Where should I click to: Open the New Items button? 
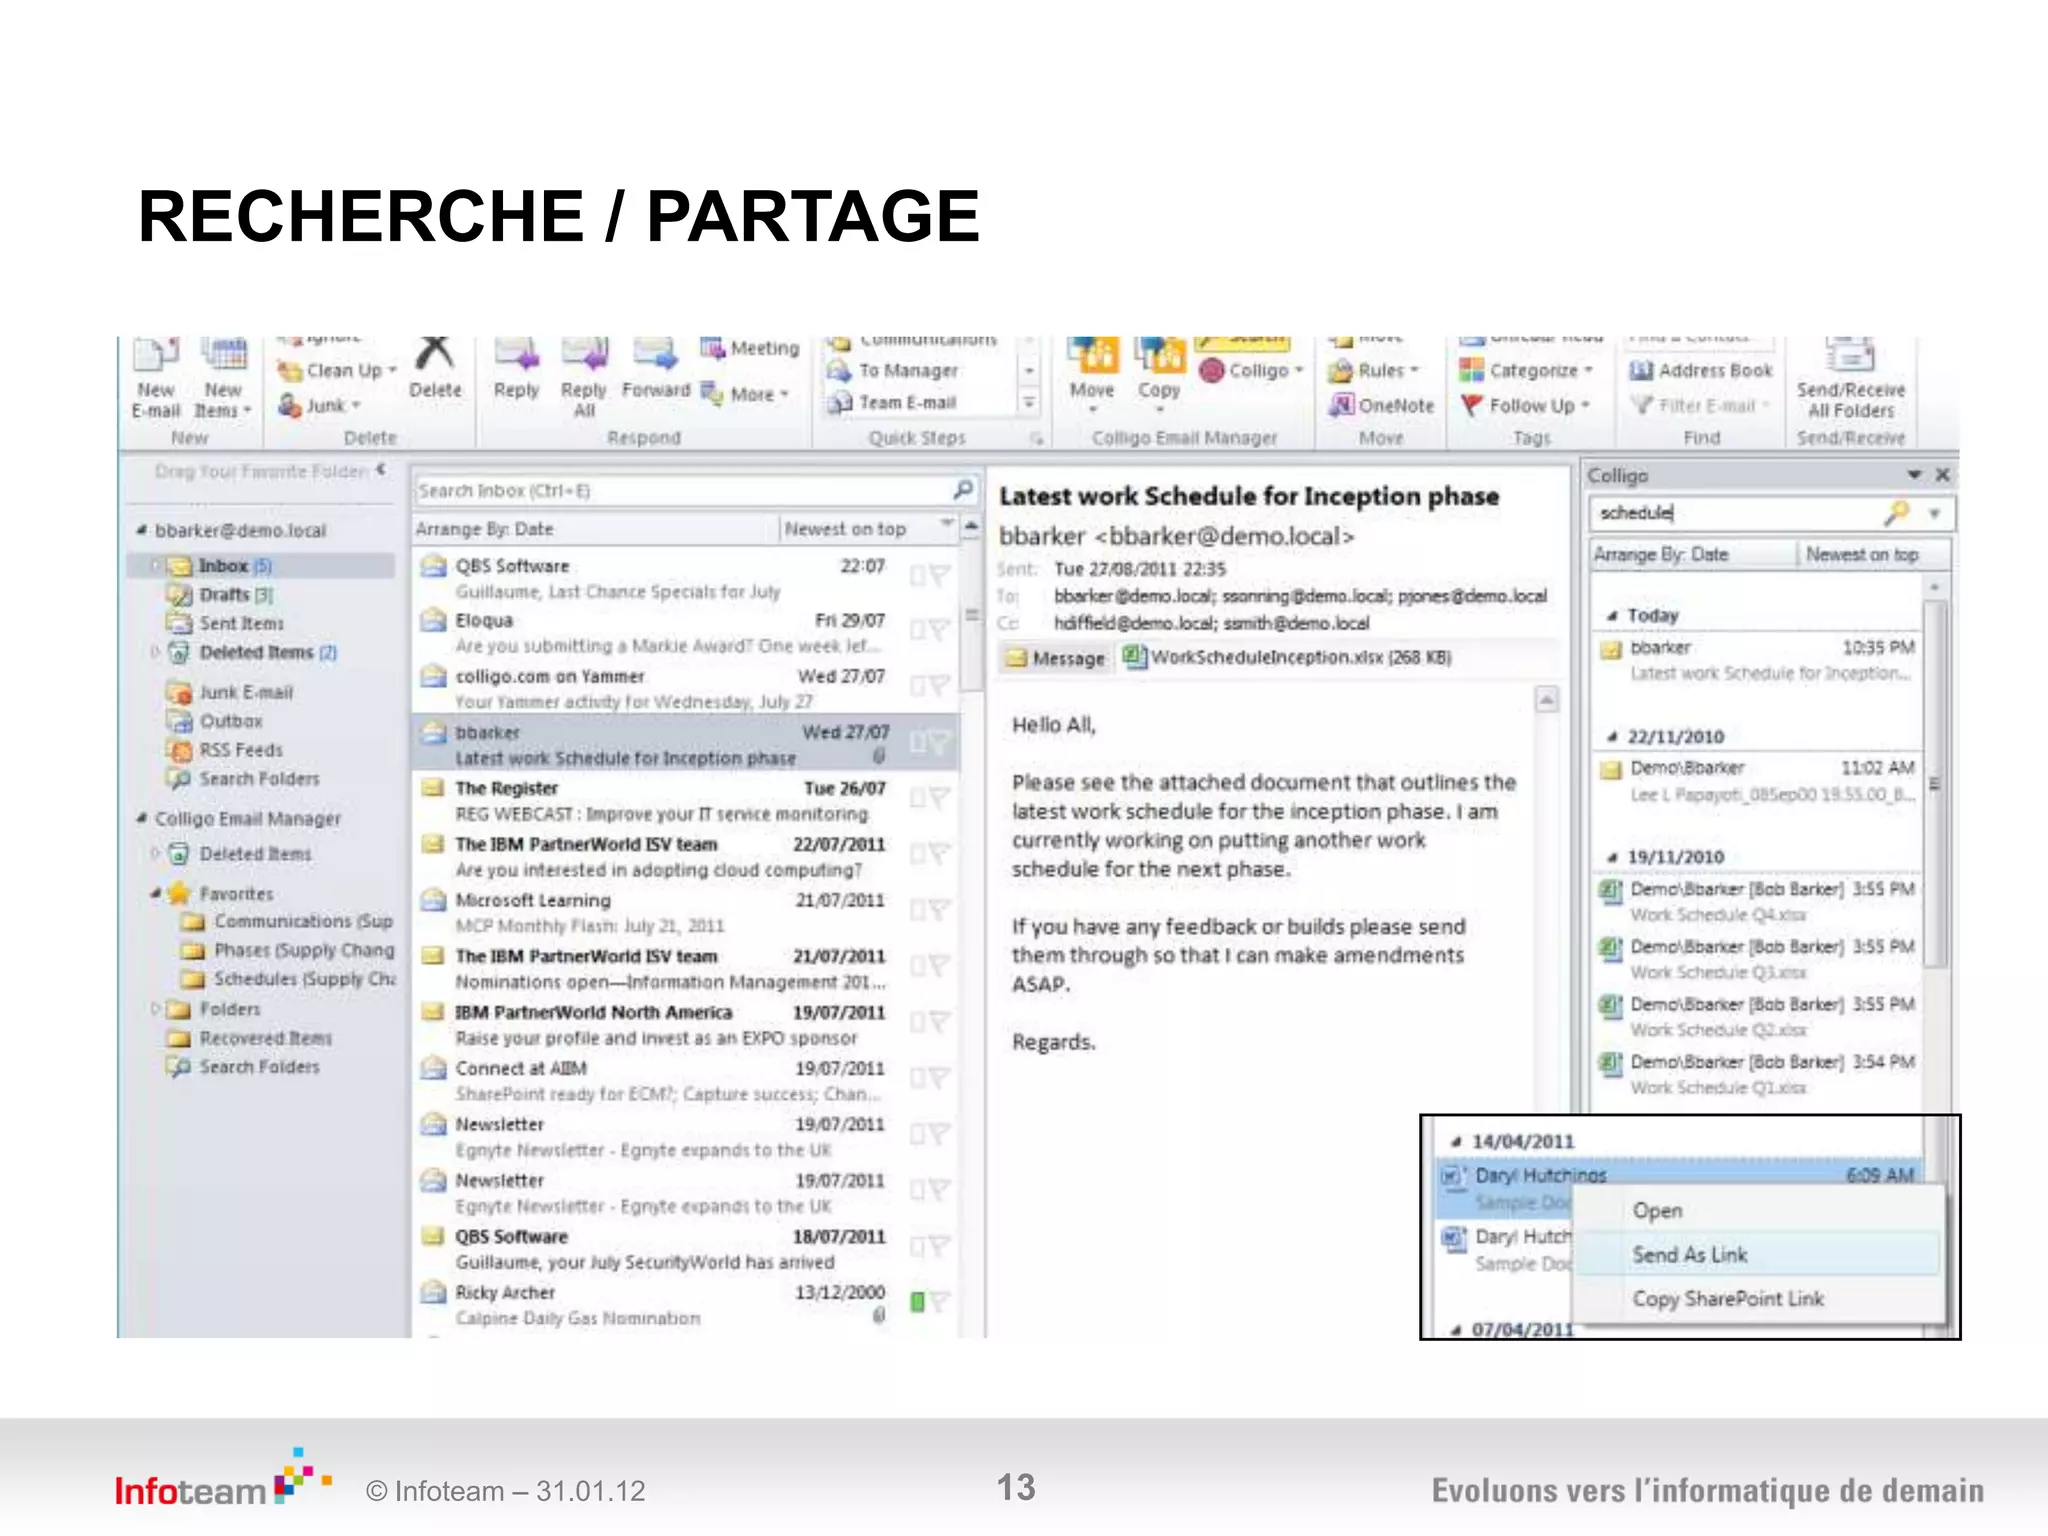point(223,378)
